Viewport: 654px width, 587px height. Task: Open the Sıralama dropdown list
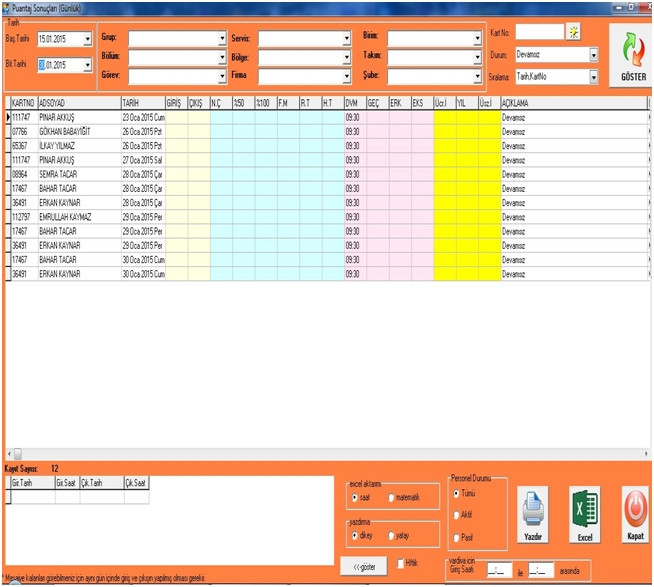tap(594, 75)
